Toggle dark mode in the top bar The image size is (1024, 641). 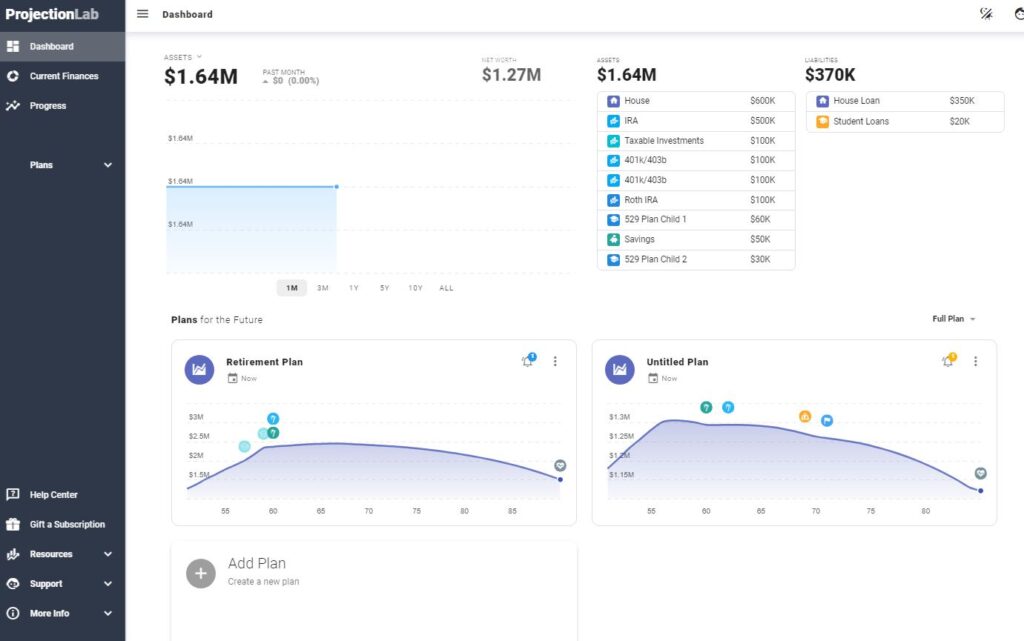(x=986, y=15)
